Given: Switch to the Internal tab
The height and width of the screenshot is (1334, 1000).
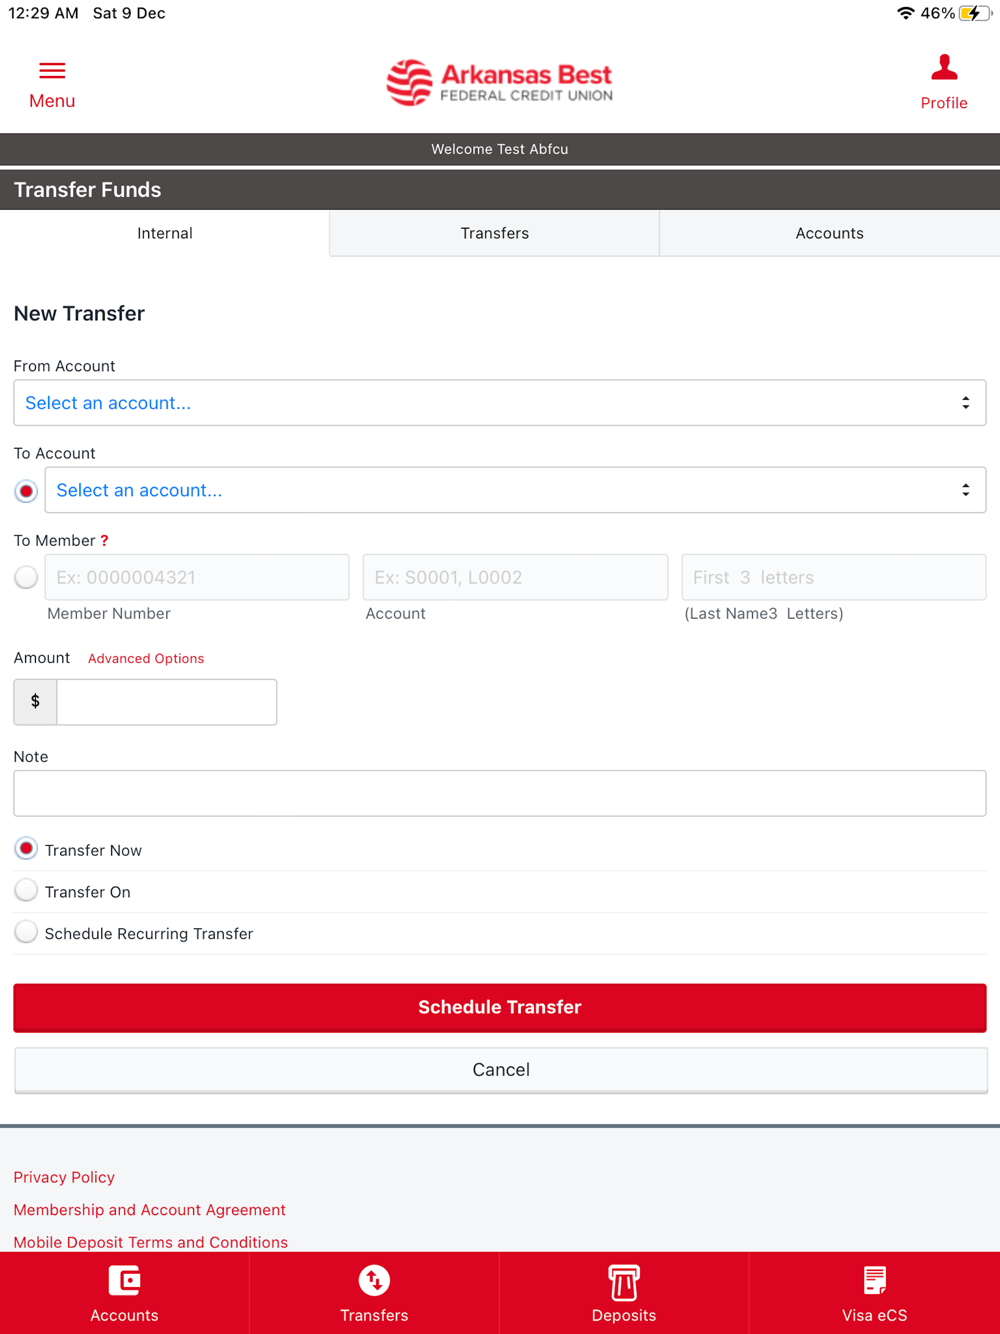Looking at the screenshot, I should coord(165,233).
